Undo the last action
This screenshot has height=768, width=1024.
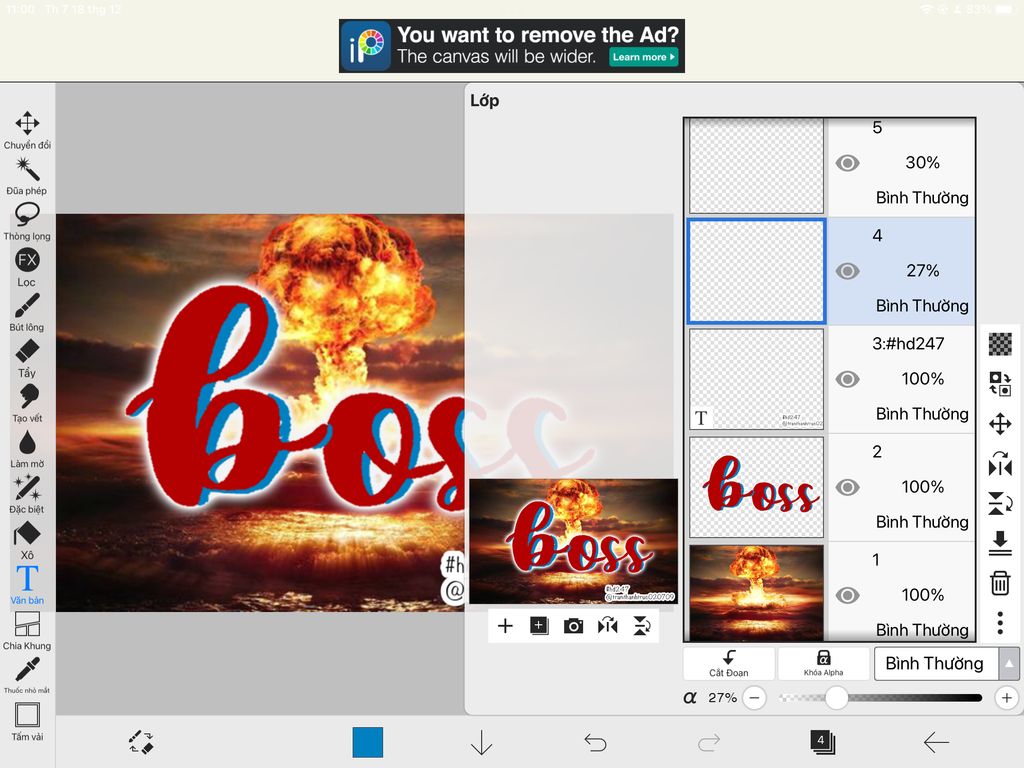point(595,743)
